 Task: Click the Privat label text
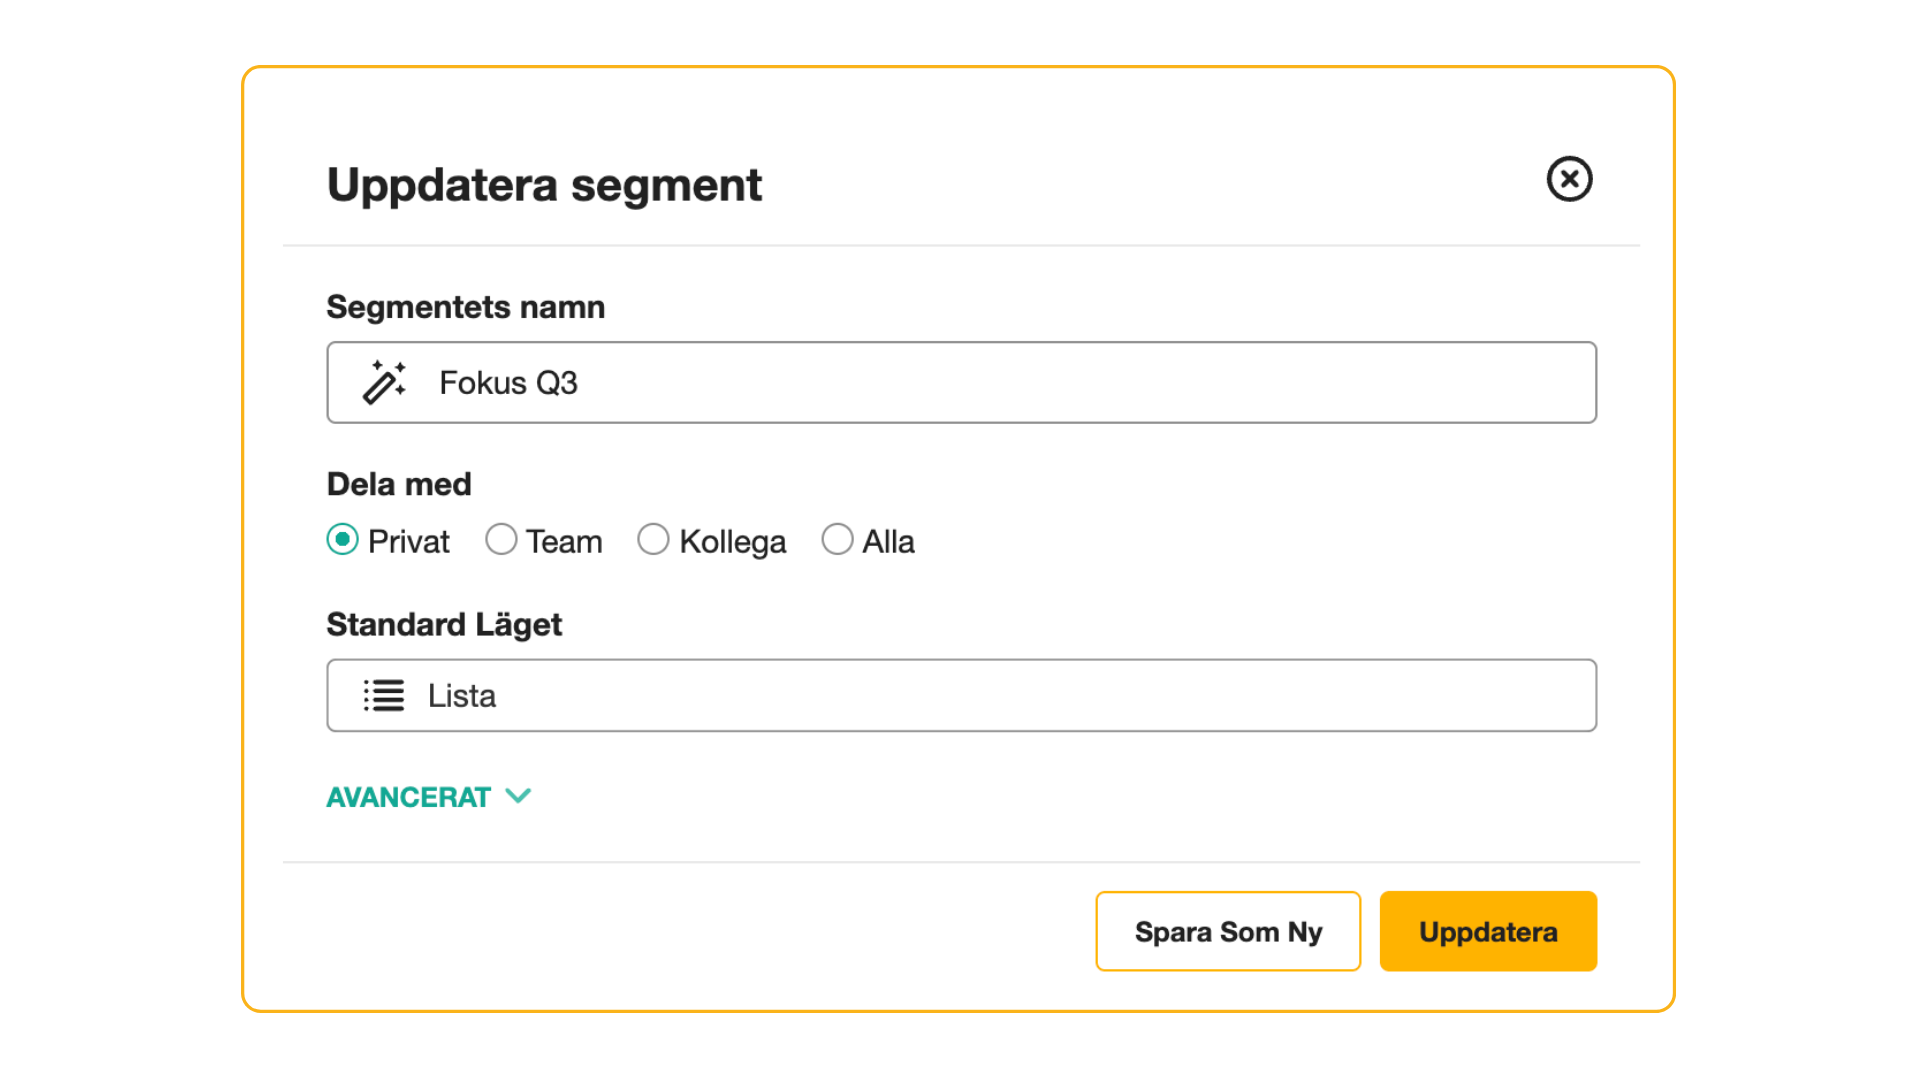tap(409, 542)
